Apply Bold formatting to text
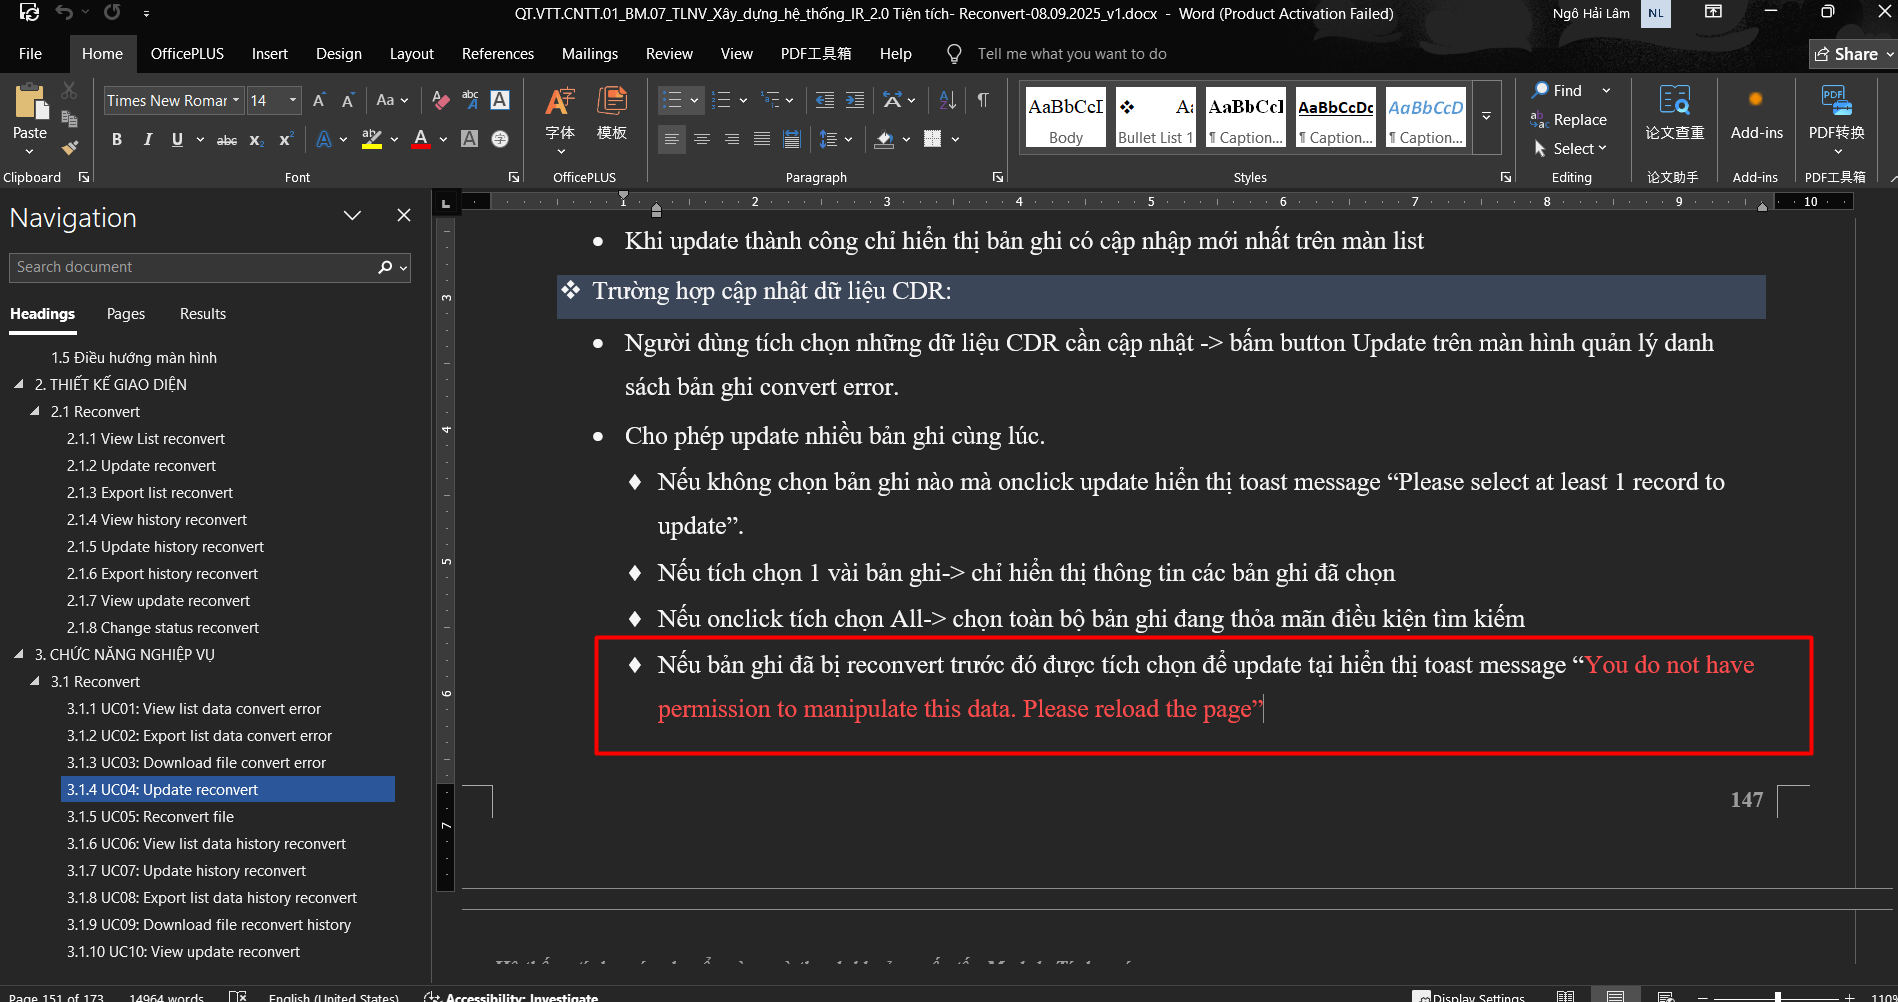Viewport: 1898px width, 1002px height. 117,140
